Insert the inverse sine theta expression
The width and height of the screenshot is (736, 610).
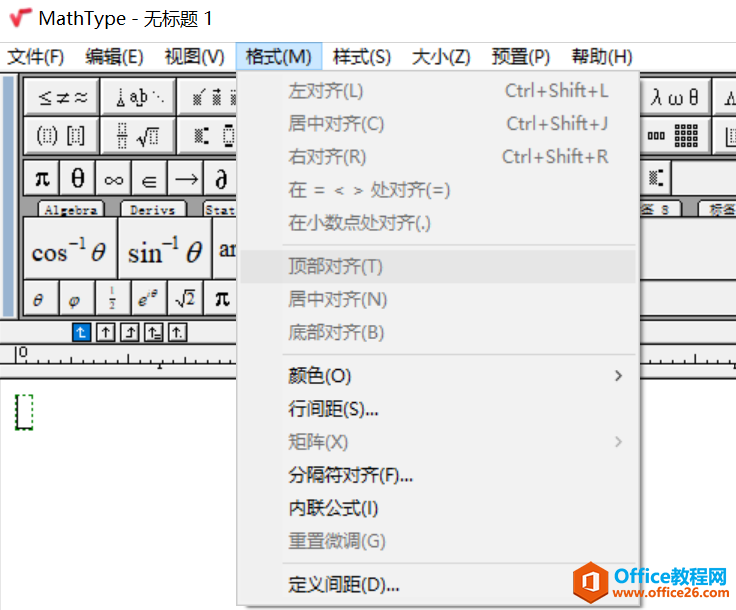click(x=165, y=249)
